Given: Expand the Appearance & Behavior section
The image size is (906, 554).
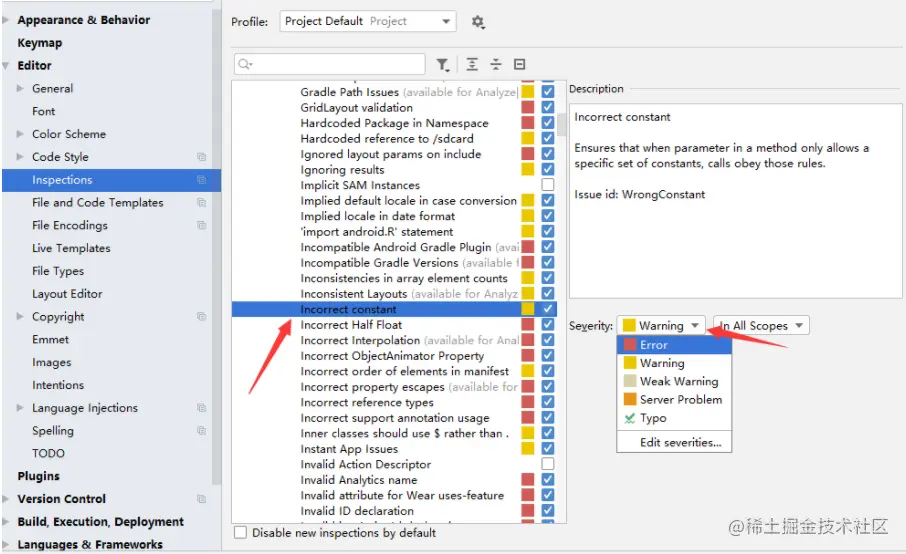Looking at the screenshot, I should tap(6, 20).
